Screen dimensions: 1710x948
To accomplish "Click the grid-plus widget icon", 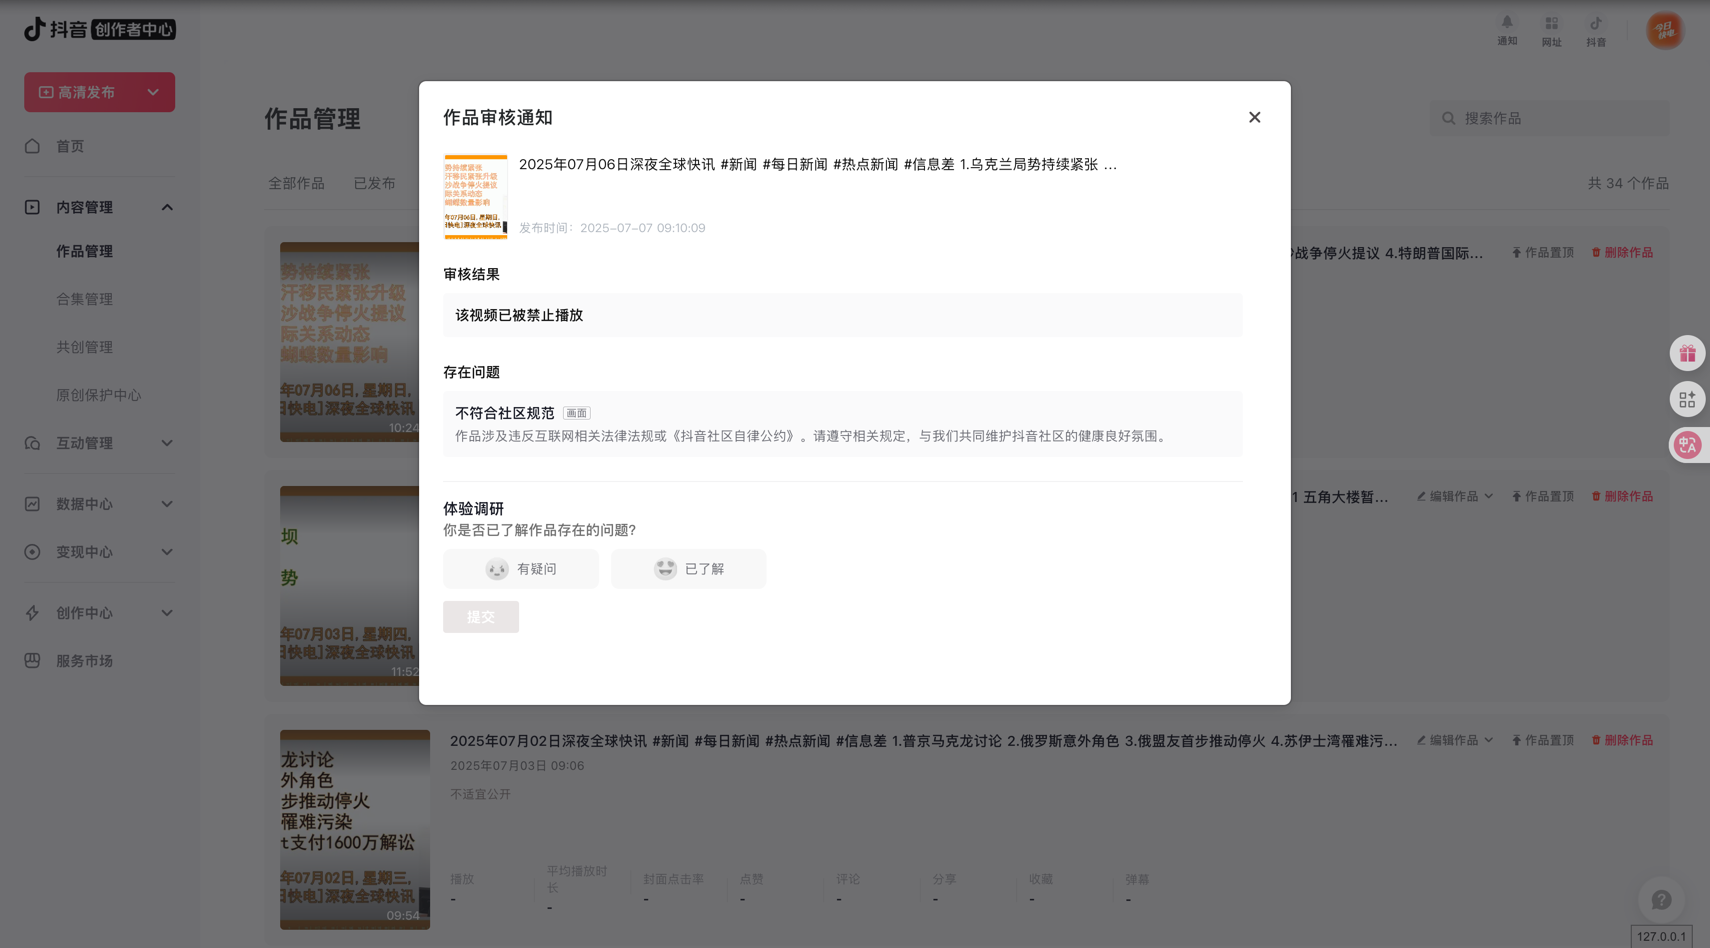I will (1687, 400).
